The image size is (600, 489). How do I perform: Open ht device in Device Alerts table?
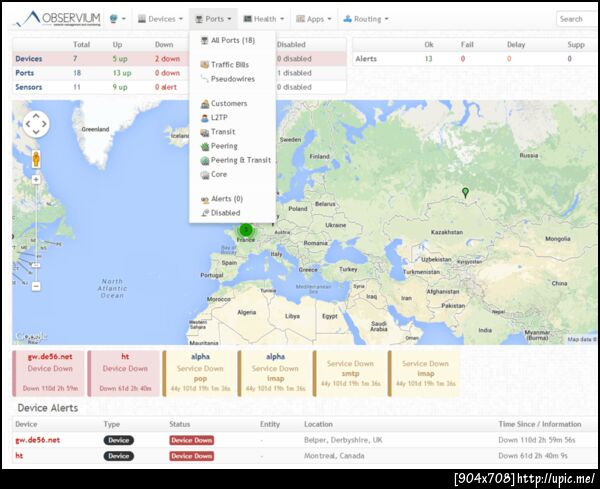click(19, 456)
